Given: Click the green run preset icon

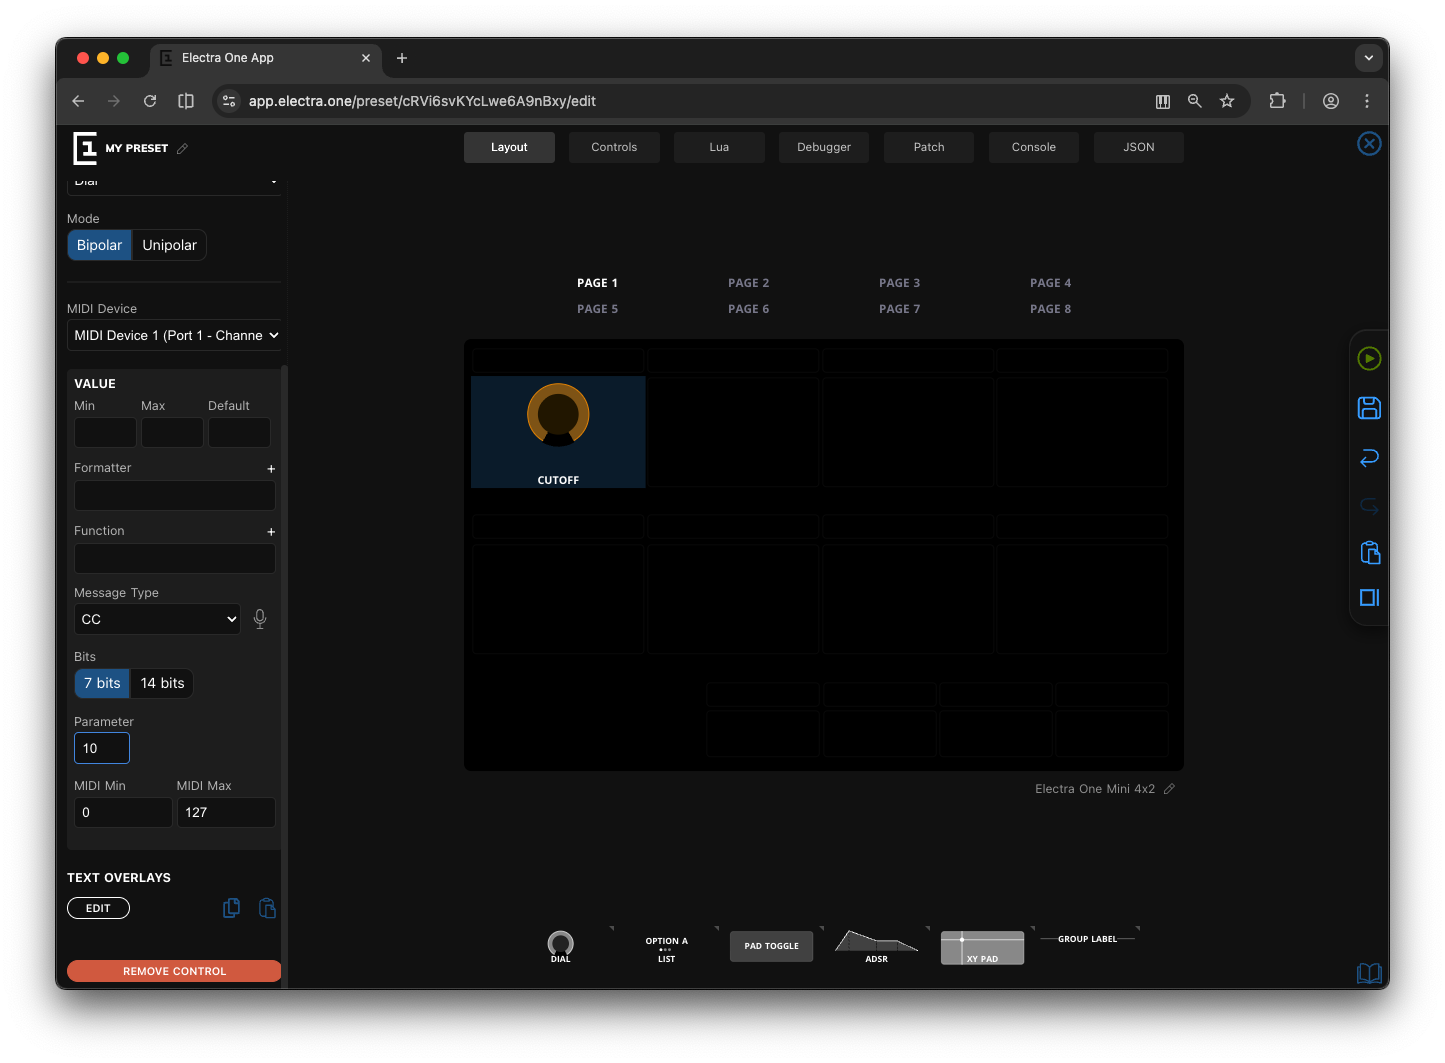Looking at the screenshot, I should pyautogui.click(x=1369, y=357).
